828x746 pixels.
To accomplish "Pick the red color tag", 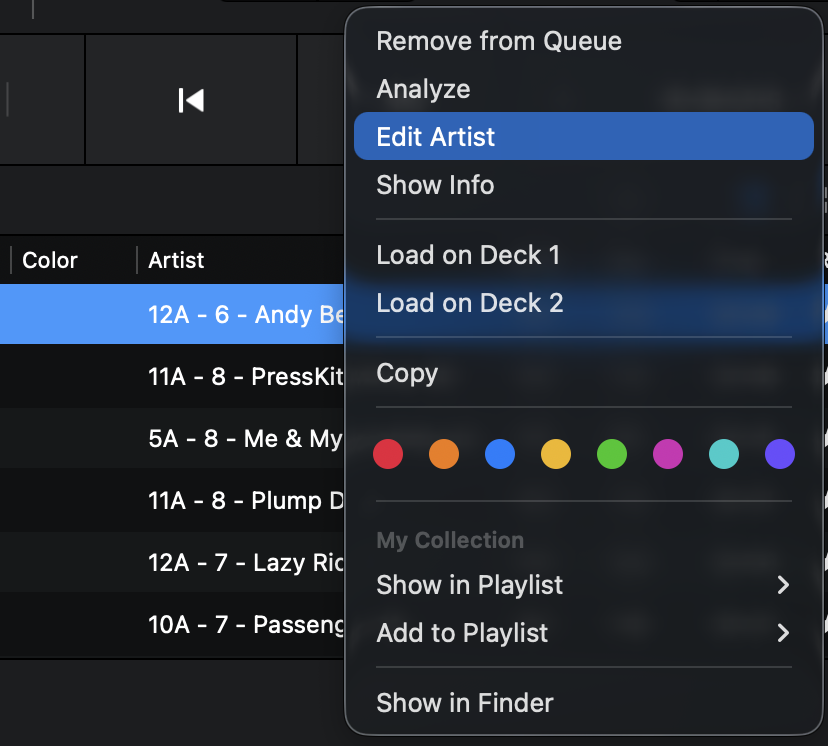I will (388, 455).
